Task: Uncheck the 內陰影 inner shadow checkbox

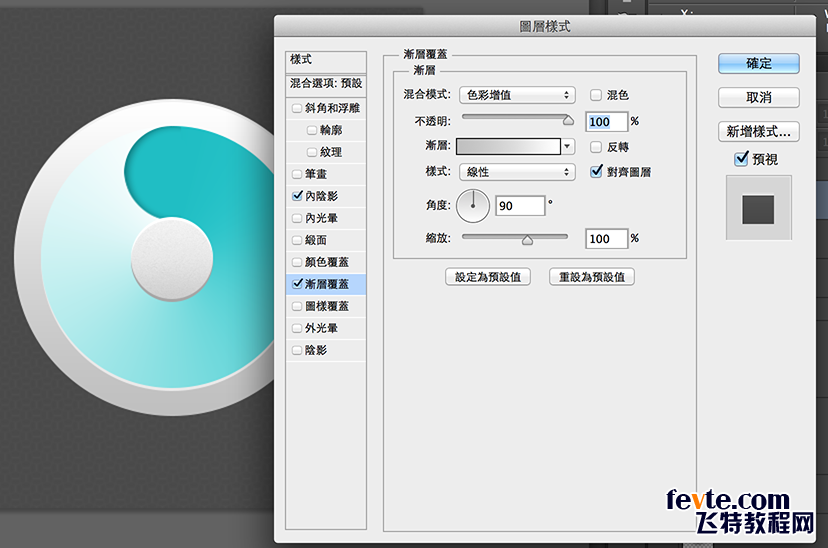Action: [x=297, y=196]
